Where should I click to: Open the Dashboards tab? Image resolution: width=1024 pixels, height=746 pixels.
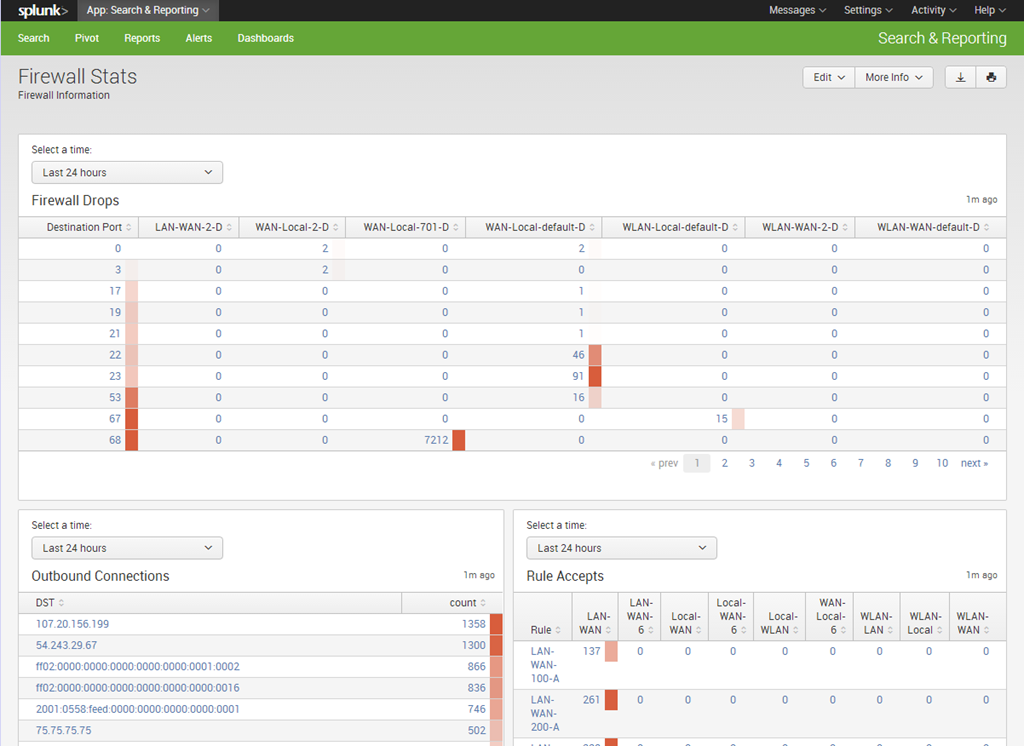[265, 38]
